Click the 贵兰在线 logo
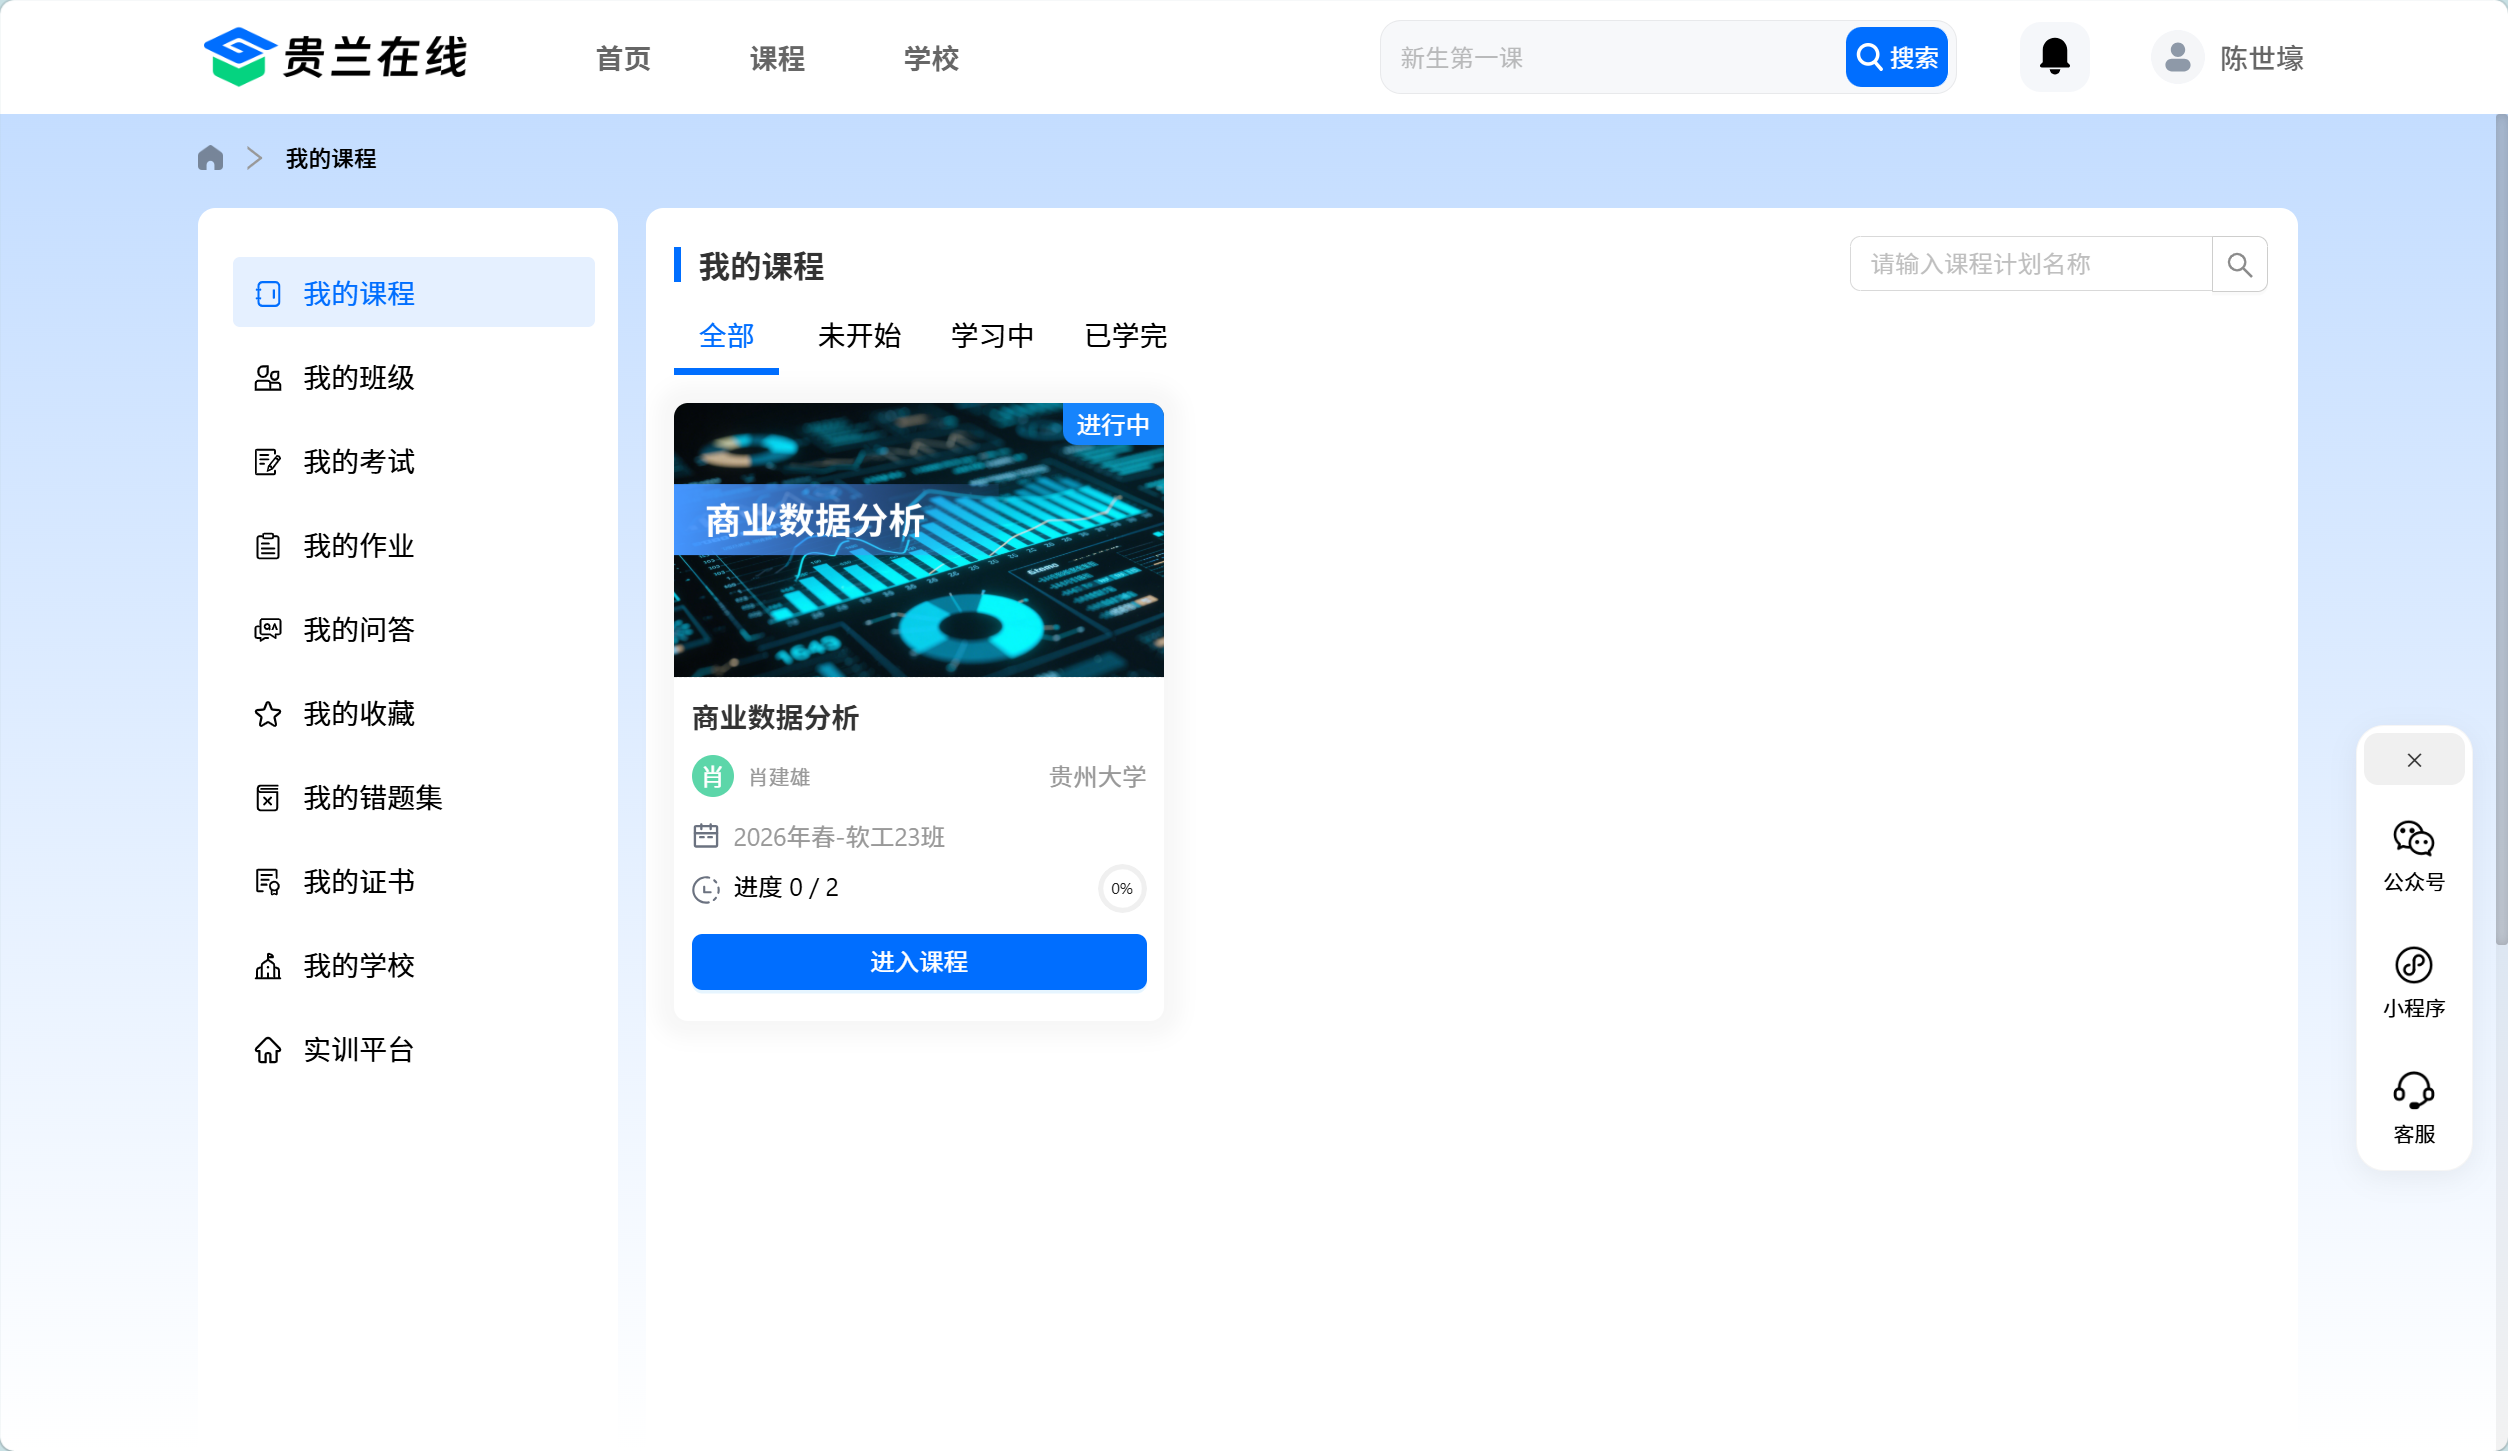This screenshot has height=1451, width=2508. click(x=335, y=57)
